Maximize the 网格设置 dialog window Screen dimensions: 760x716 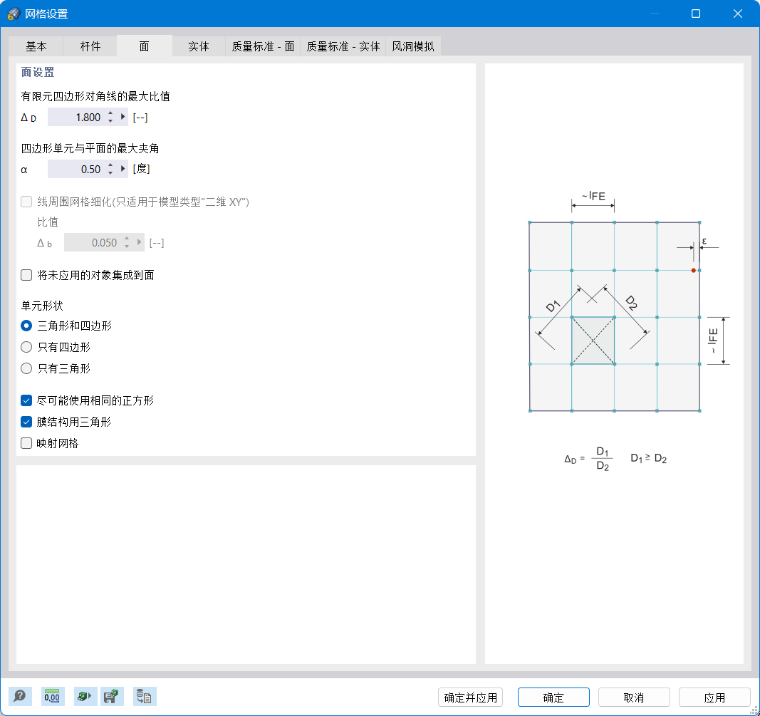click(x=696, y=14)
